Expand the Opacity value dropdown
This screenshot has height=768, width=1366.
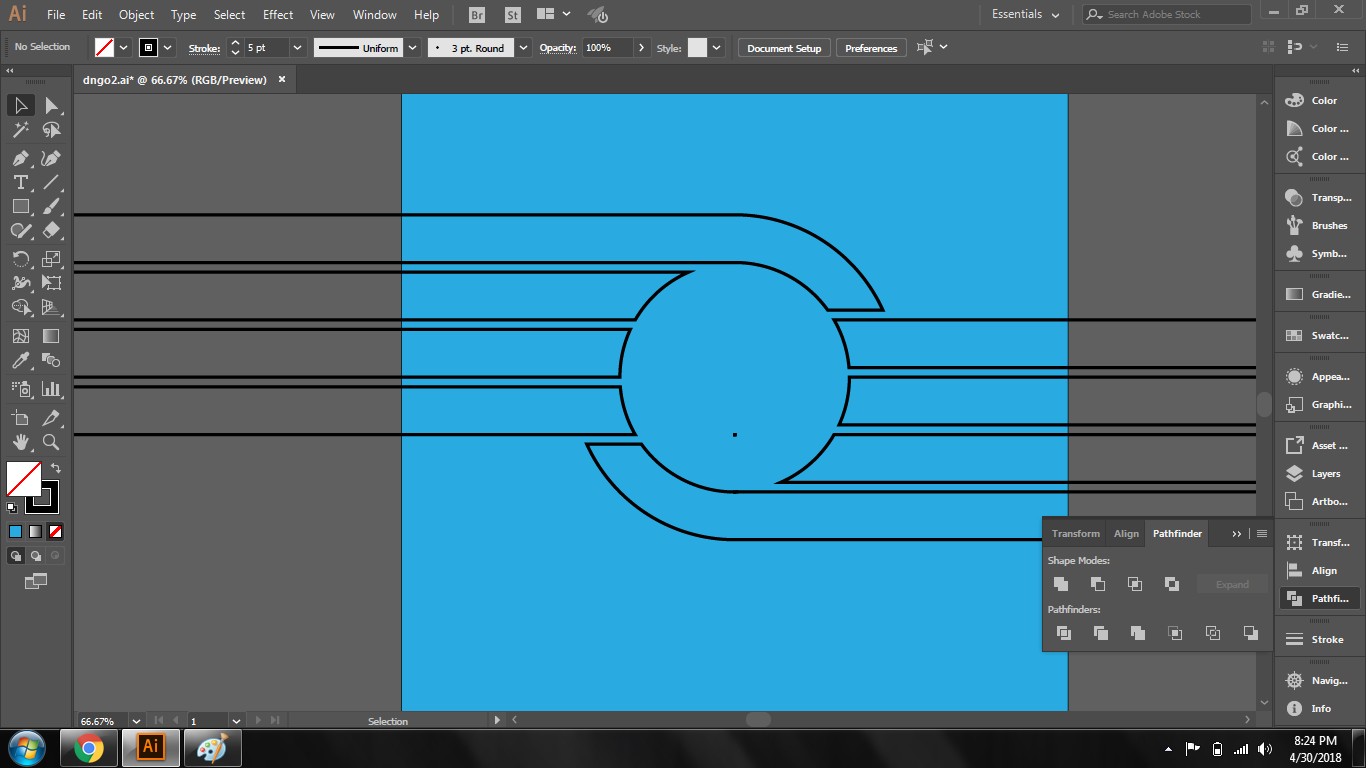pos(641,48)
